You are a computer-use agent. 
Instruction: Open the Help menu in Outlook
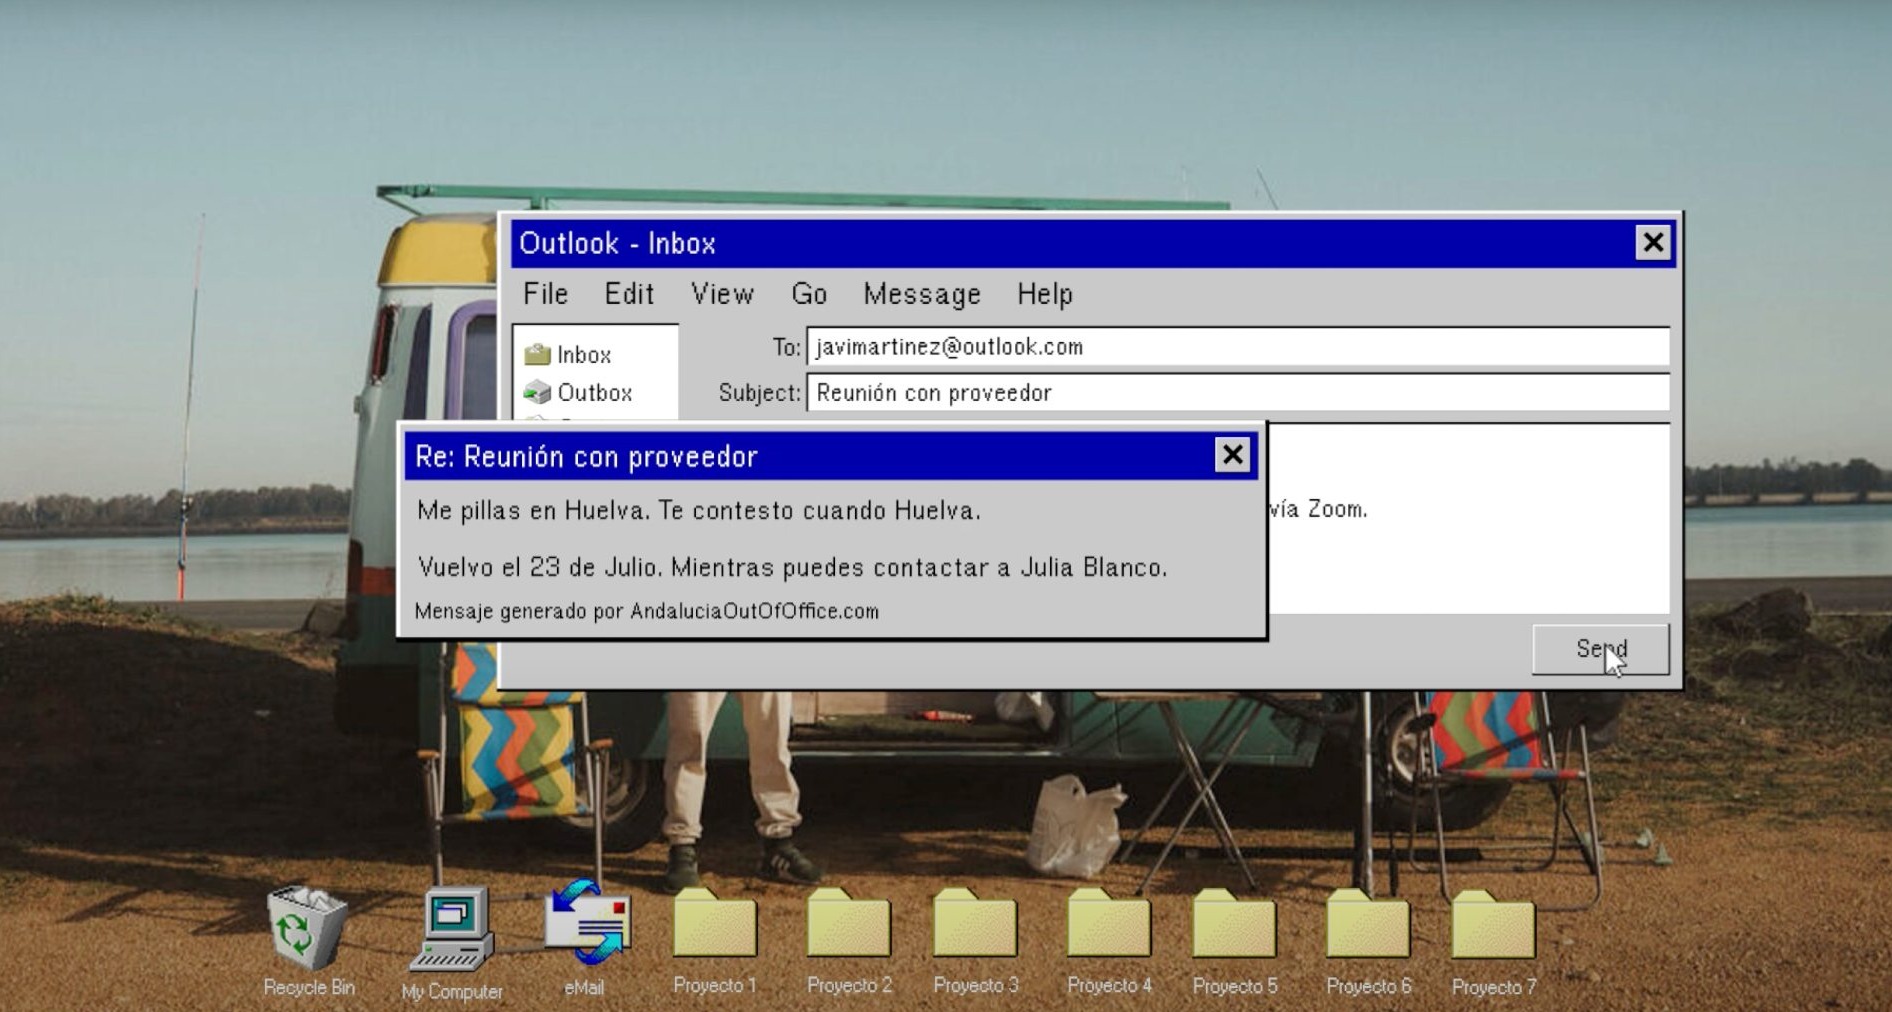coord(1045,294)
